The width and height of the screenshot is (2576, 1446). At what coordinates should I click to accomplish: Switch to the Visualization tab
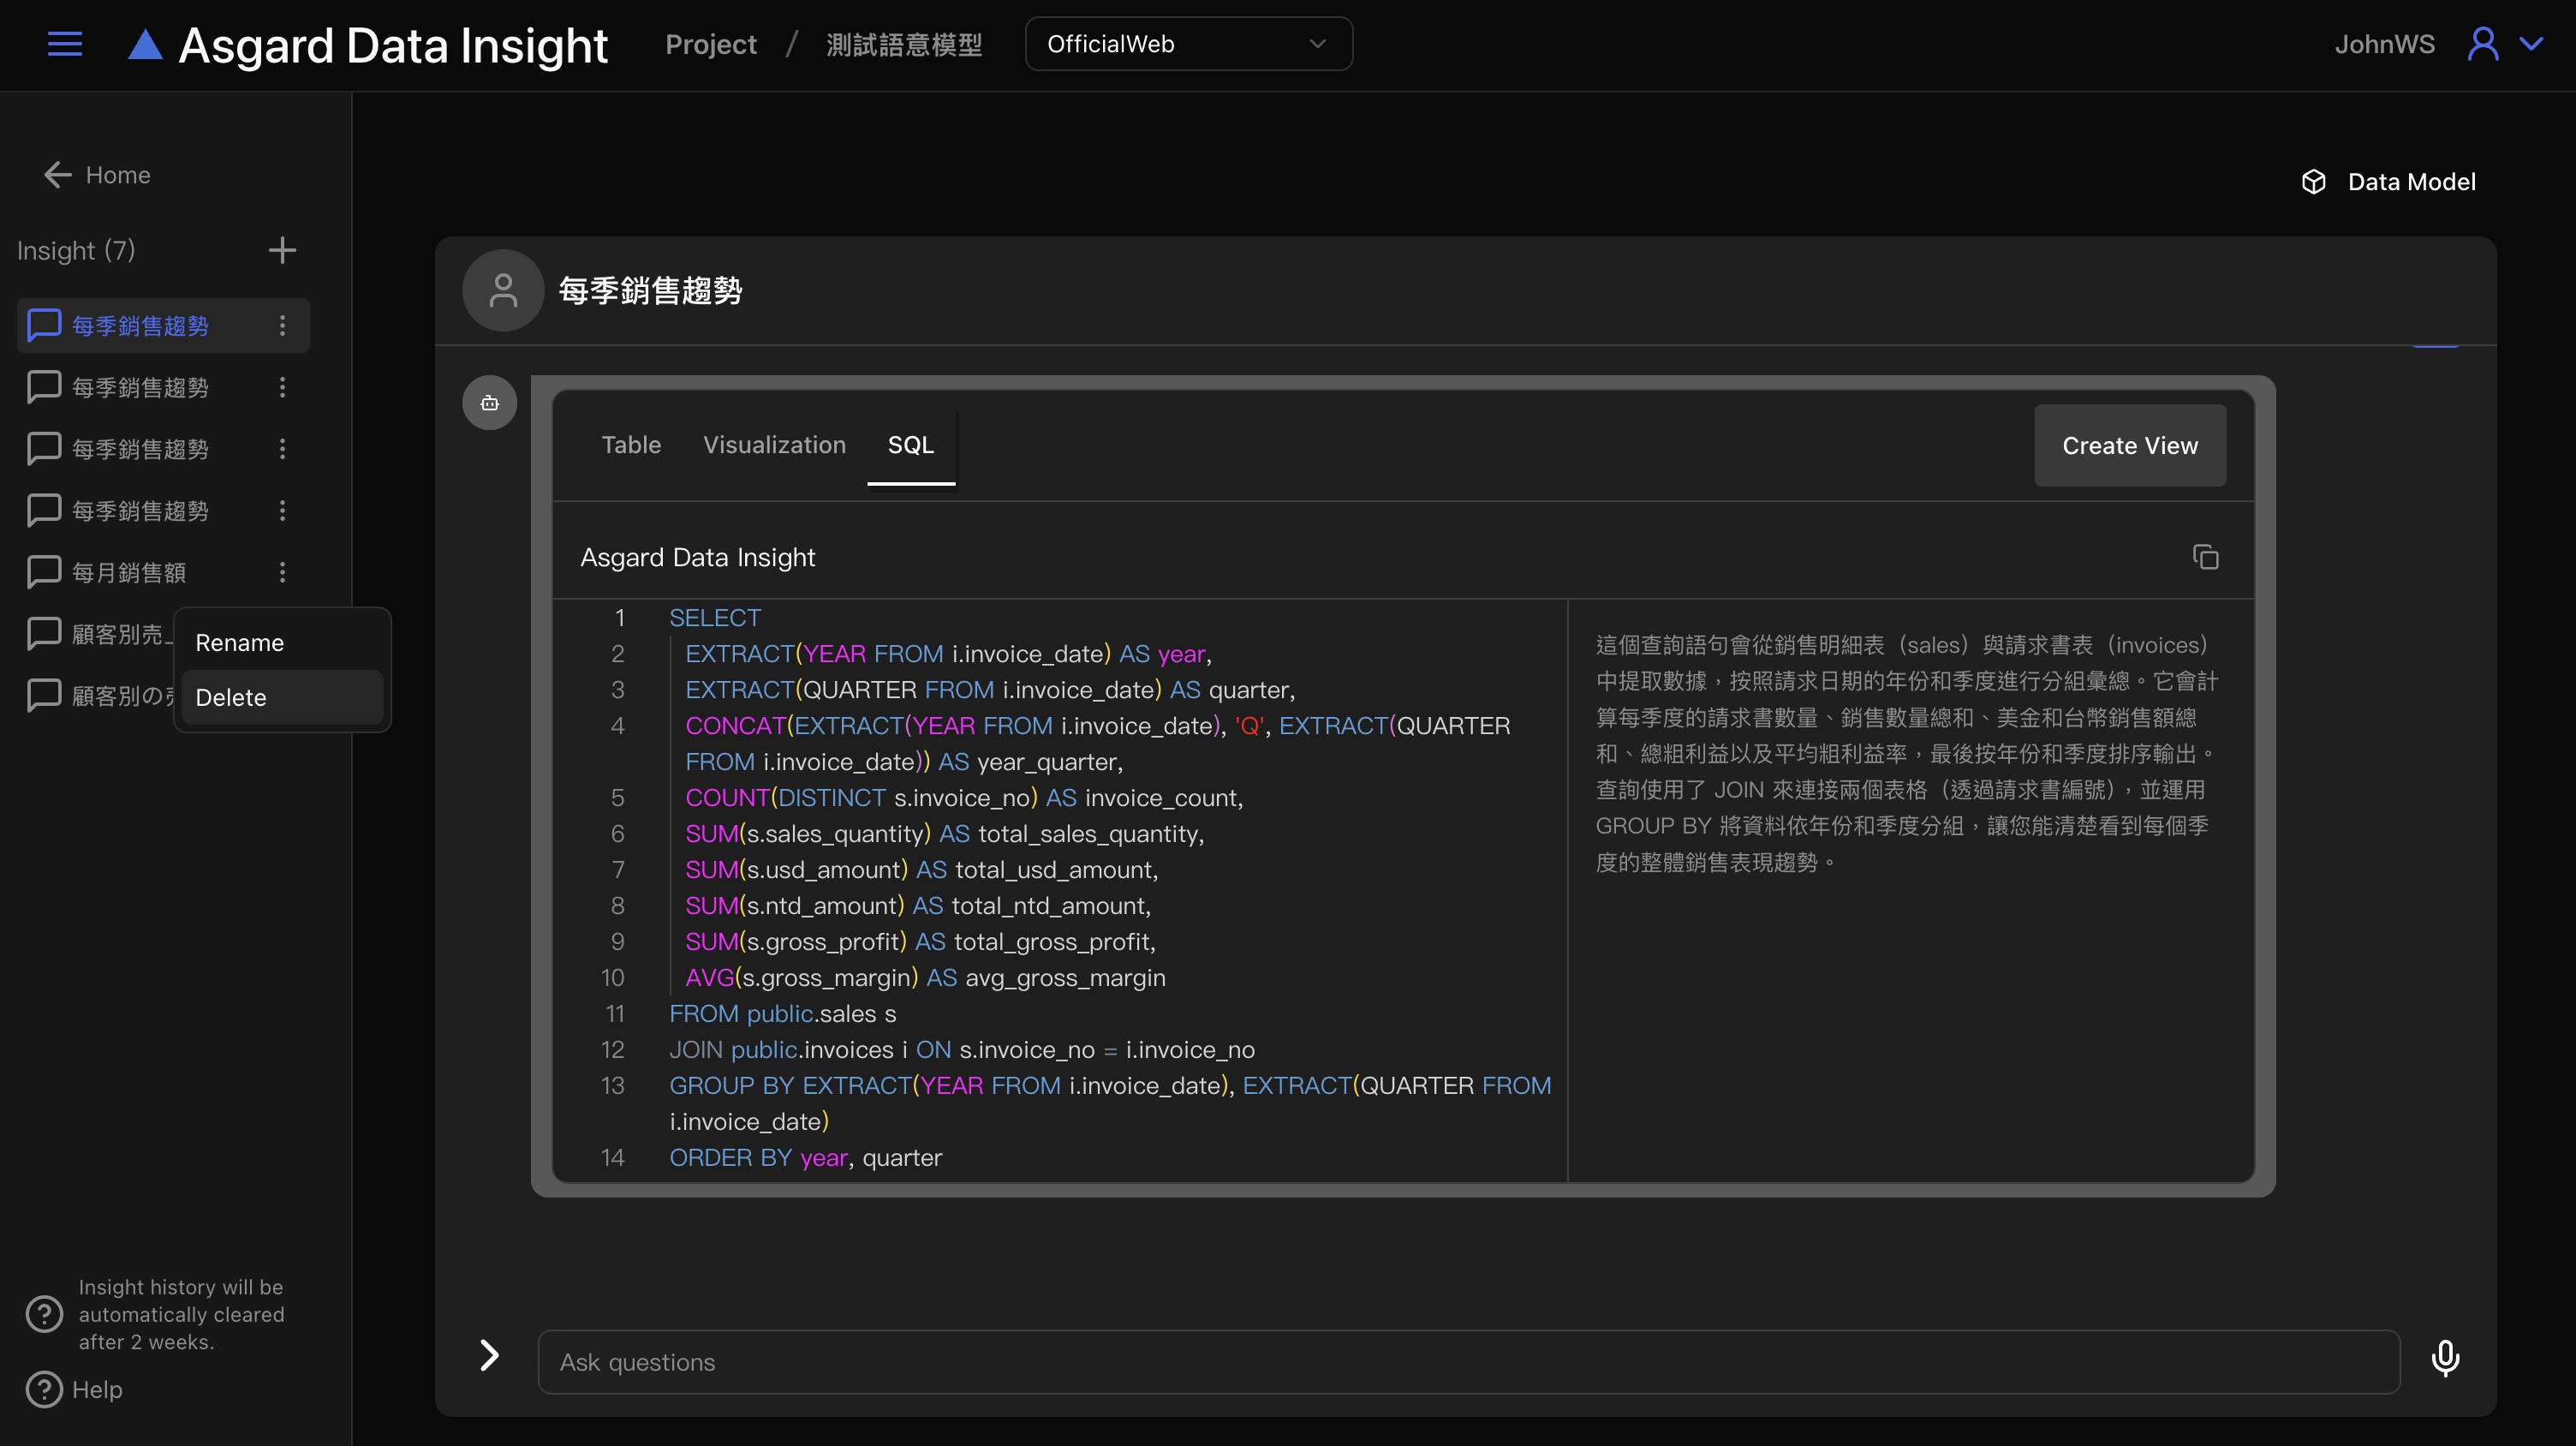774,445
